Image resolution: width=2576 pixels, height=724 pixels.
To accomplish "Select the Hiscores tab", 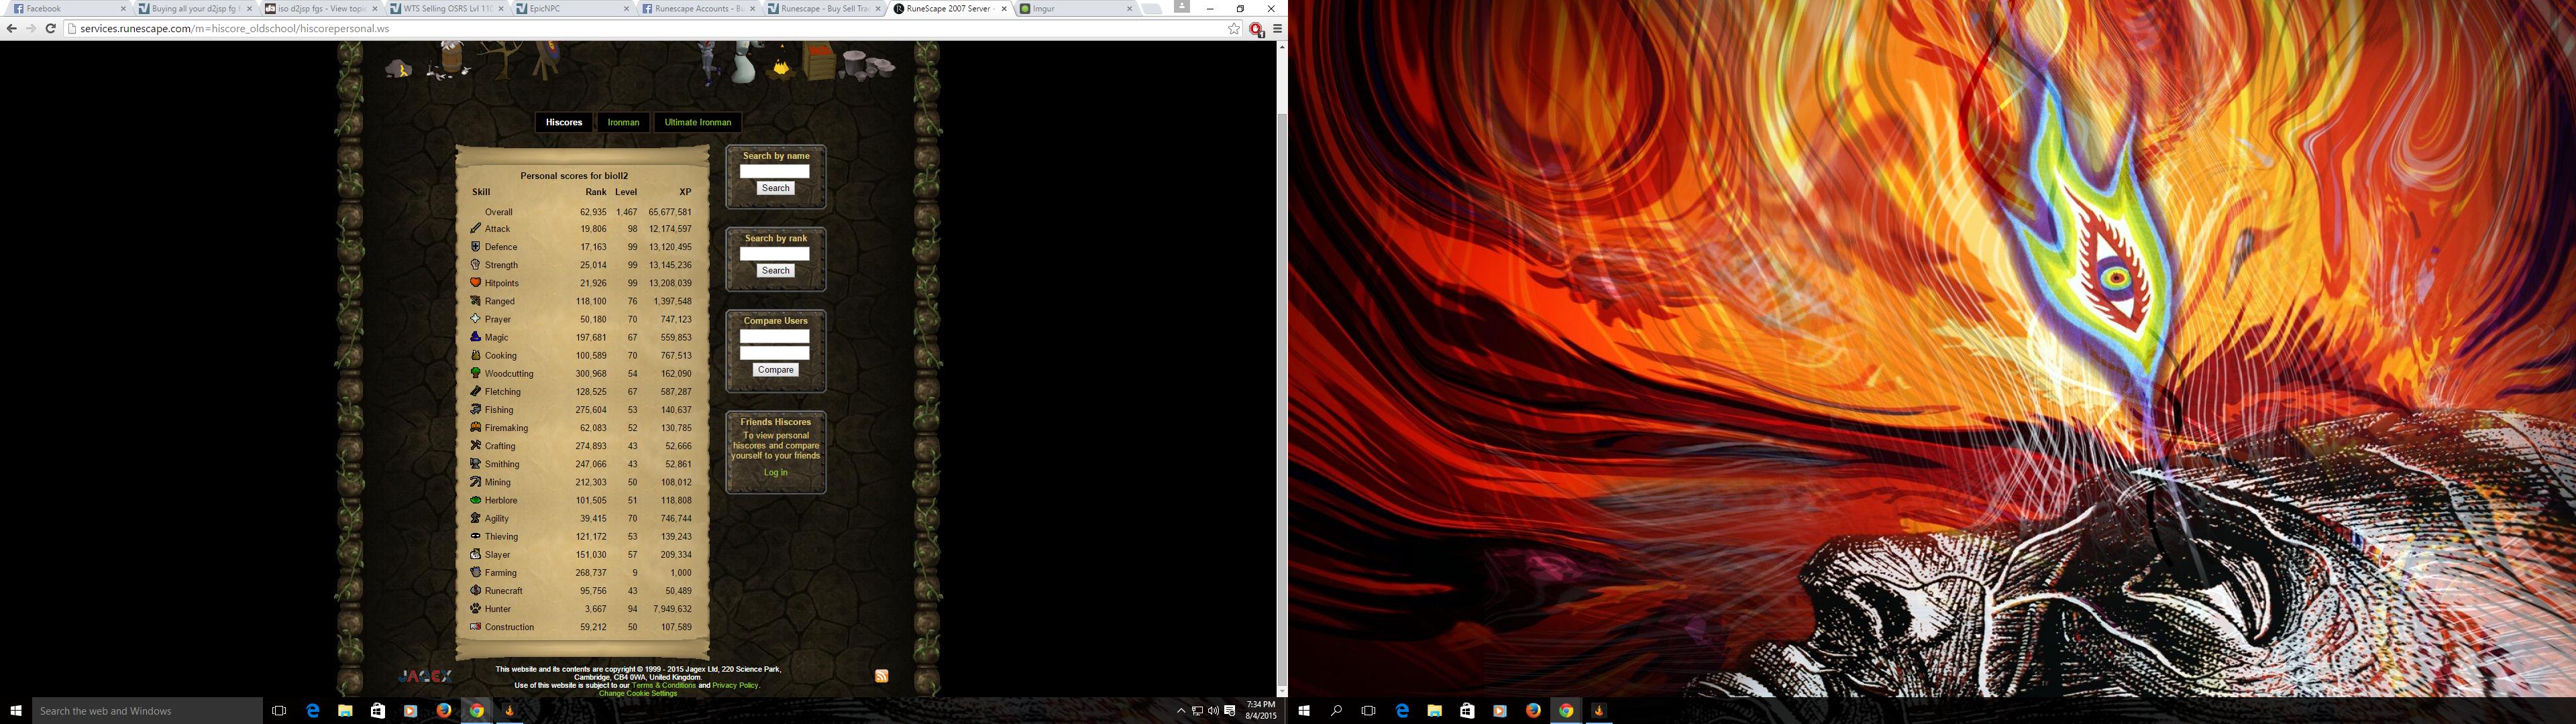I will click(x=564, y=122).
